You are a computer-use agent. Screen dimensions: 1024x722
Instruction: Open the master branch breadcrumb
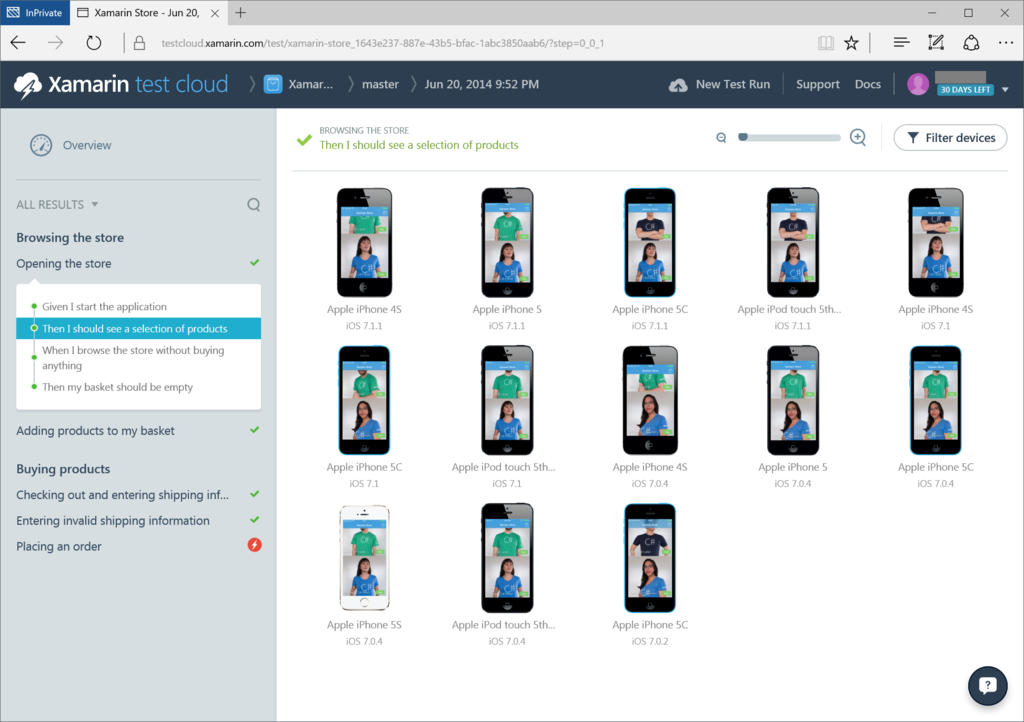380,84
